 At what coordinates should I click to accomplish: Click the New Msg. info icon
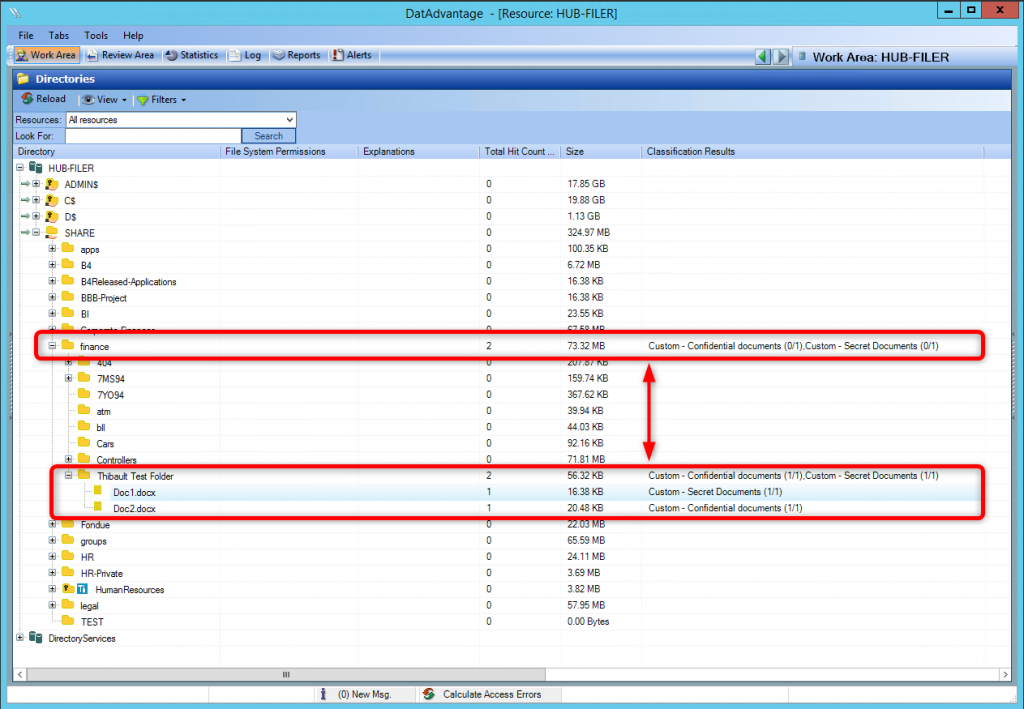point(323,695)
